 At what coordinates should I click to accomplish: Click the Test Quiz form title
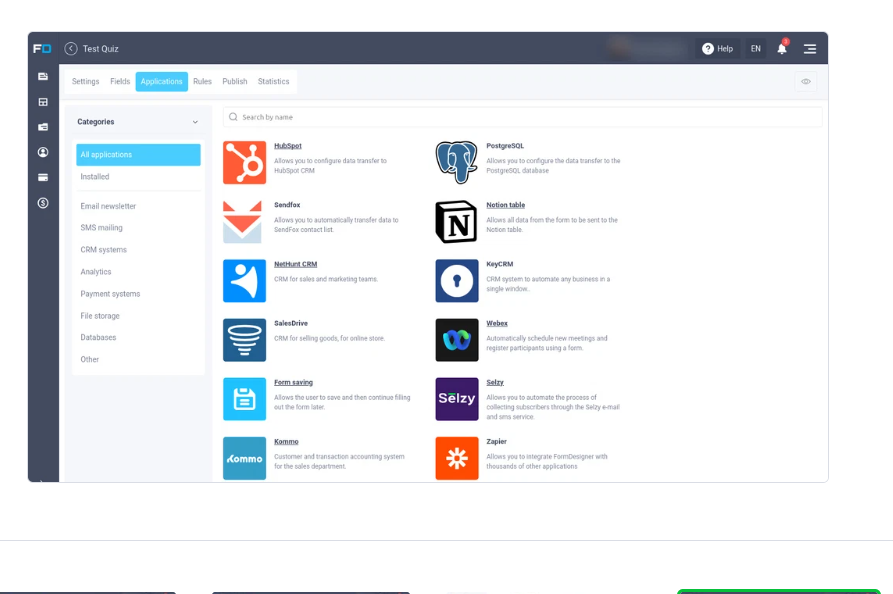pyautogui.click(x=100, y=49)
